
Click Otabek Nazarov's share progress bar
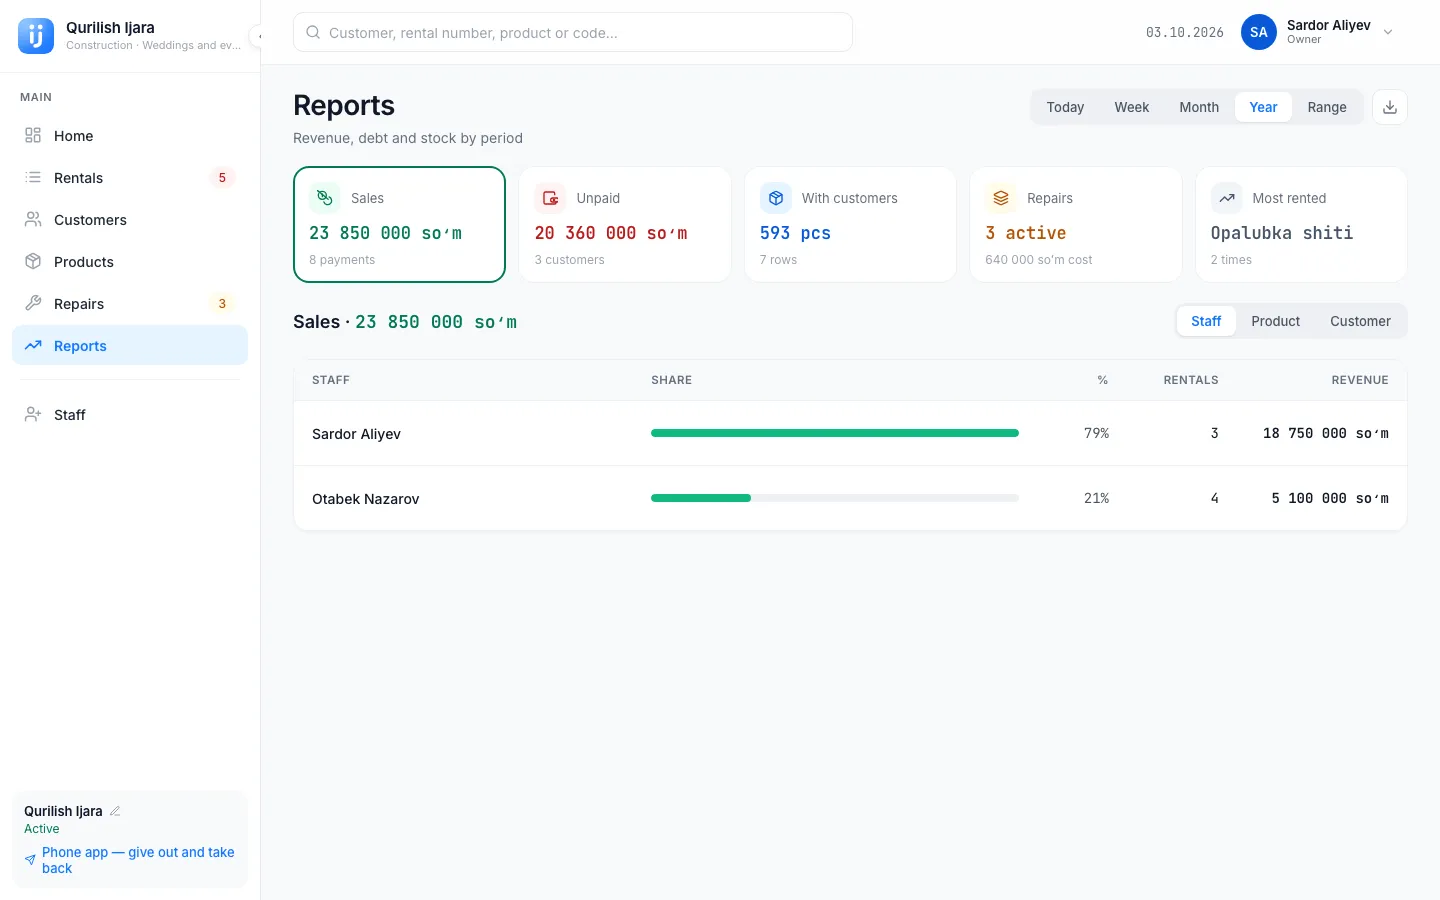835,498
